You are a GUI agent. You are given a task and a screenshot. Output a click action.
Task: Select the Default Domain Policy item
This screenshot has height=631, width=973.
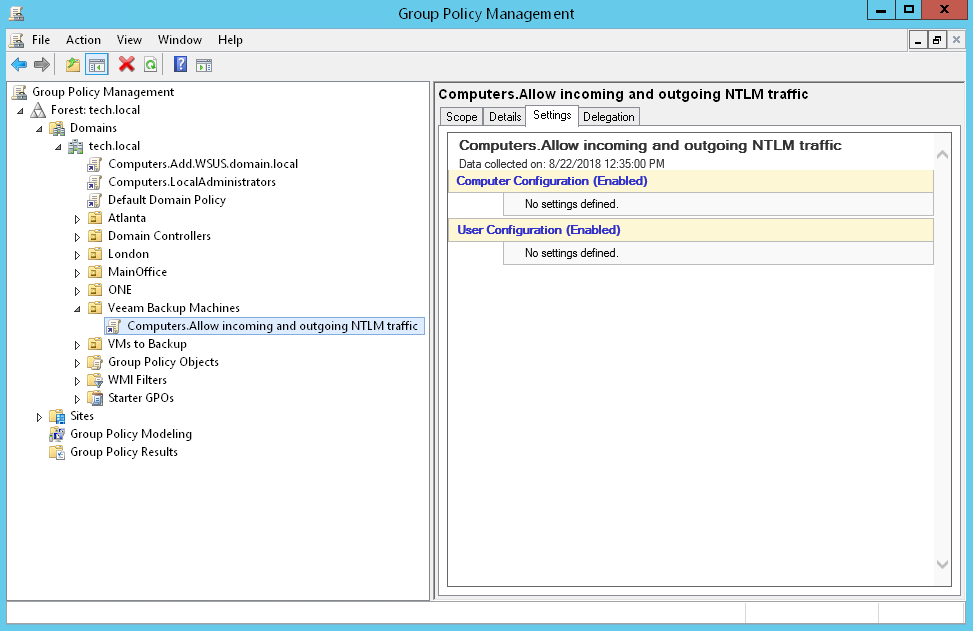click(166, 200)
